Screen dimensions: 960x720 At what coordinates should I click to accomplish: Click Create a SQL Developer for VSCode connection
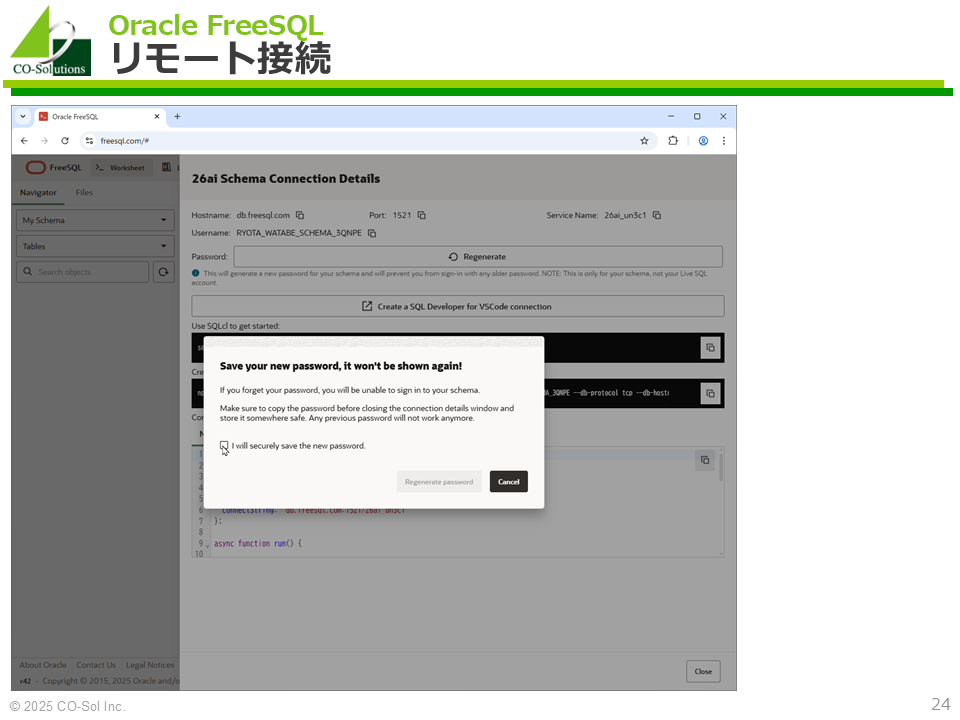[x=457, y=306]
